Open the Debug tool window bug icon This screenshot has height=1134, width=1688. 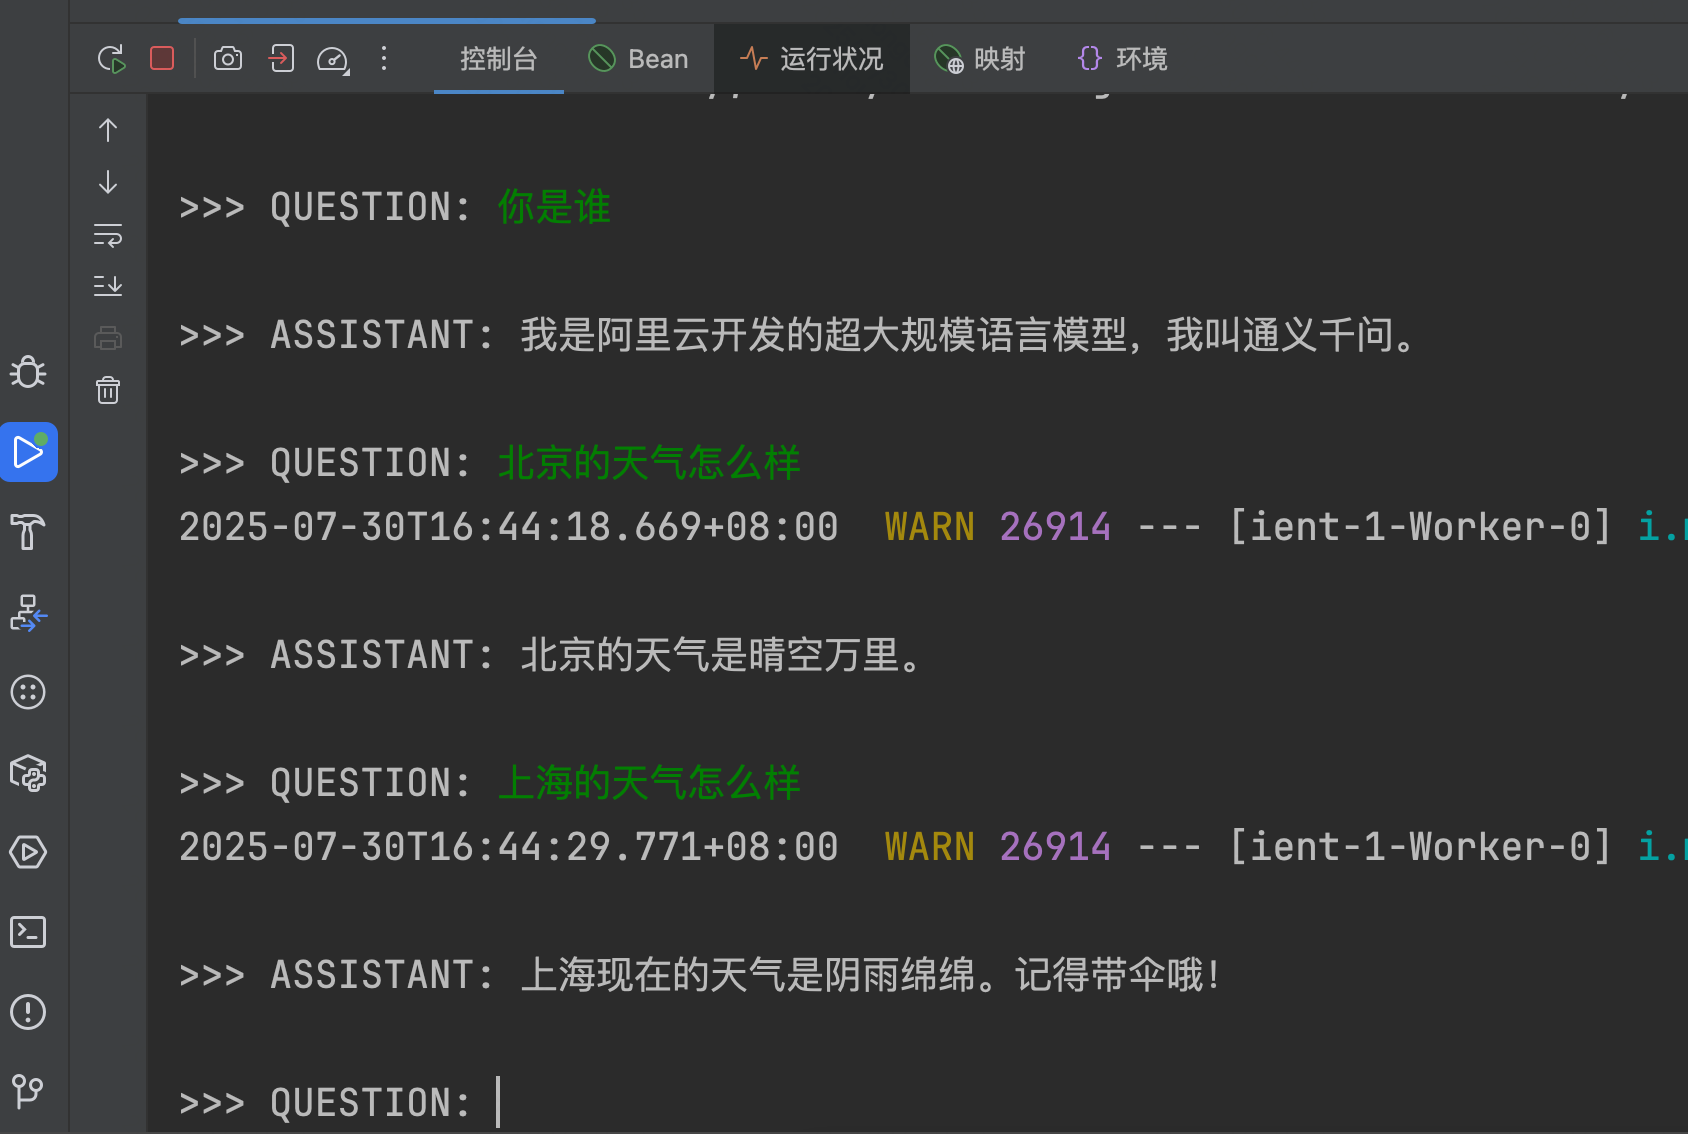tap(28, 372)
